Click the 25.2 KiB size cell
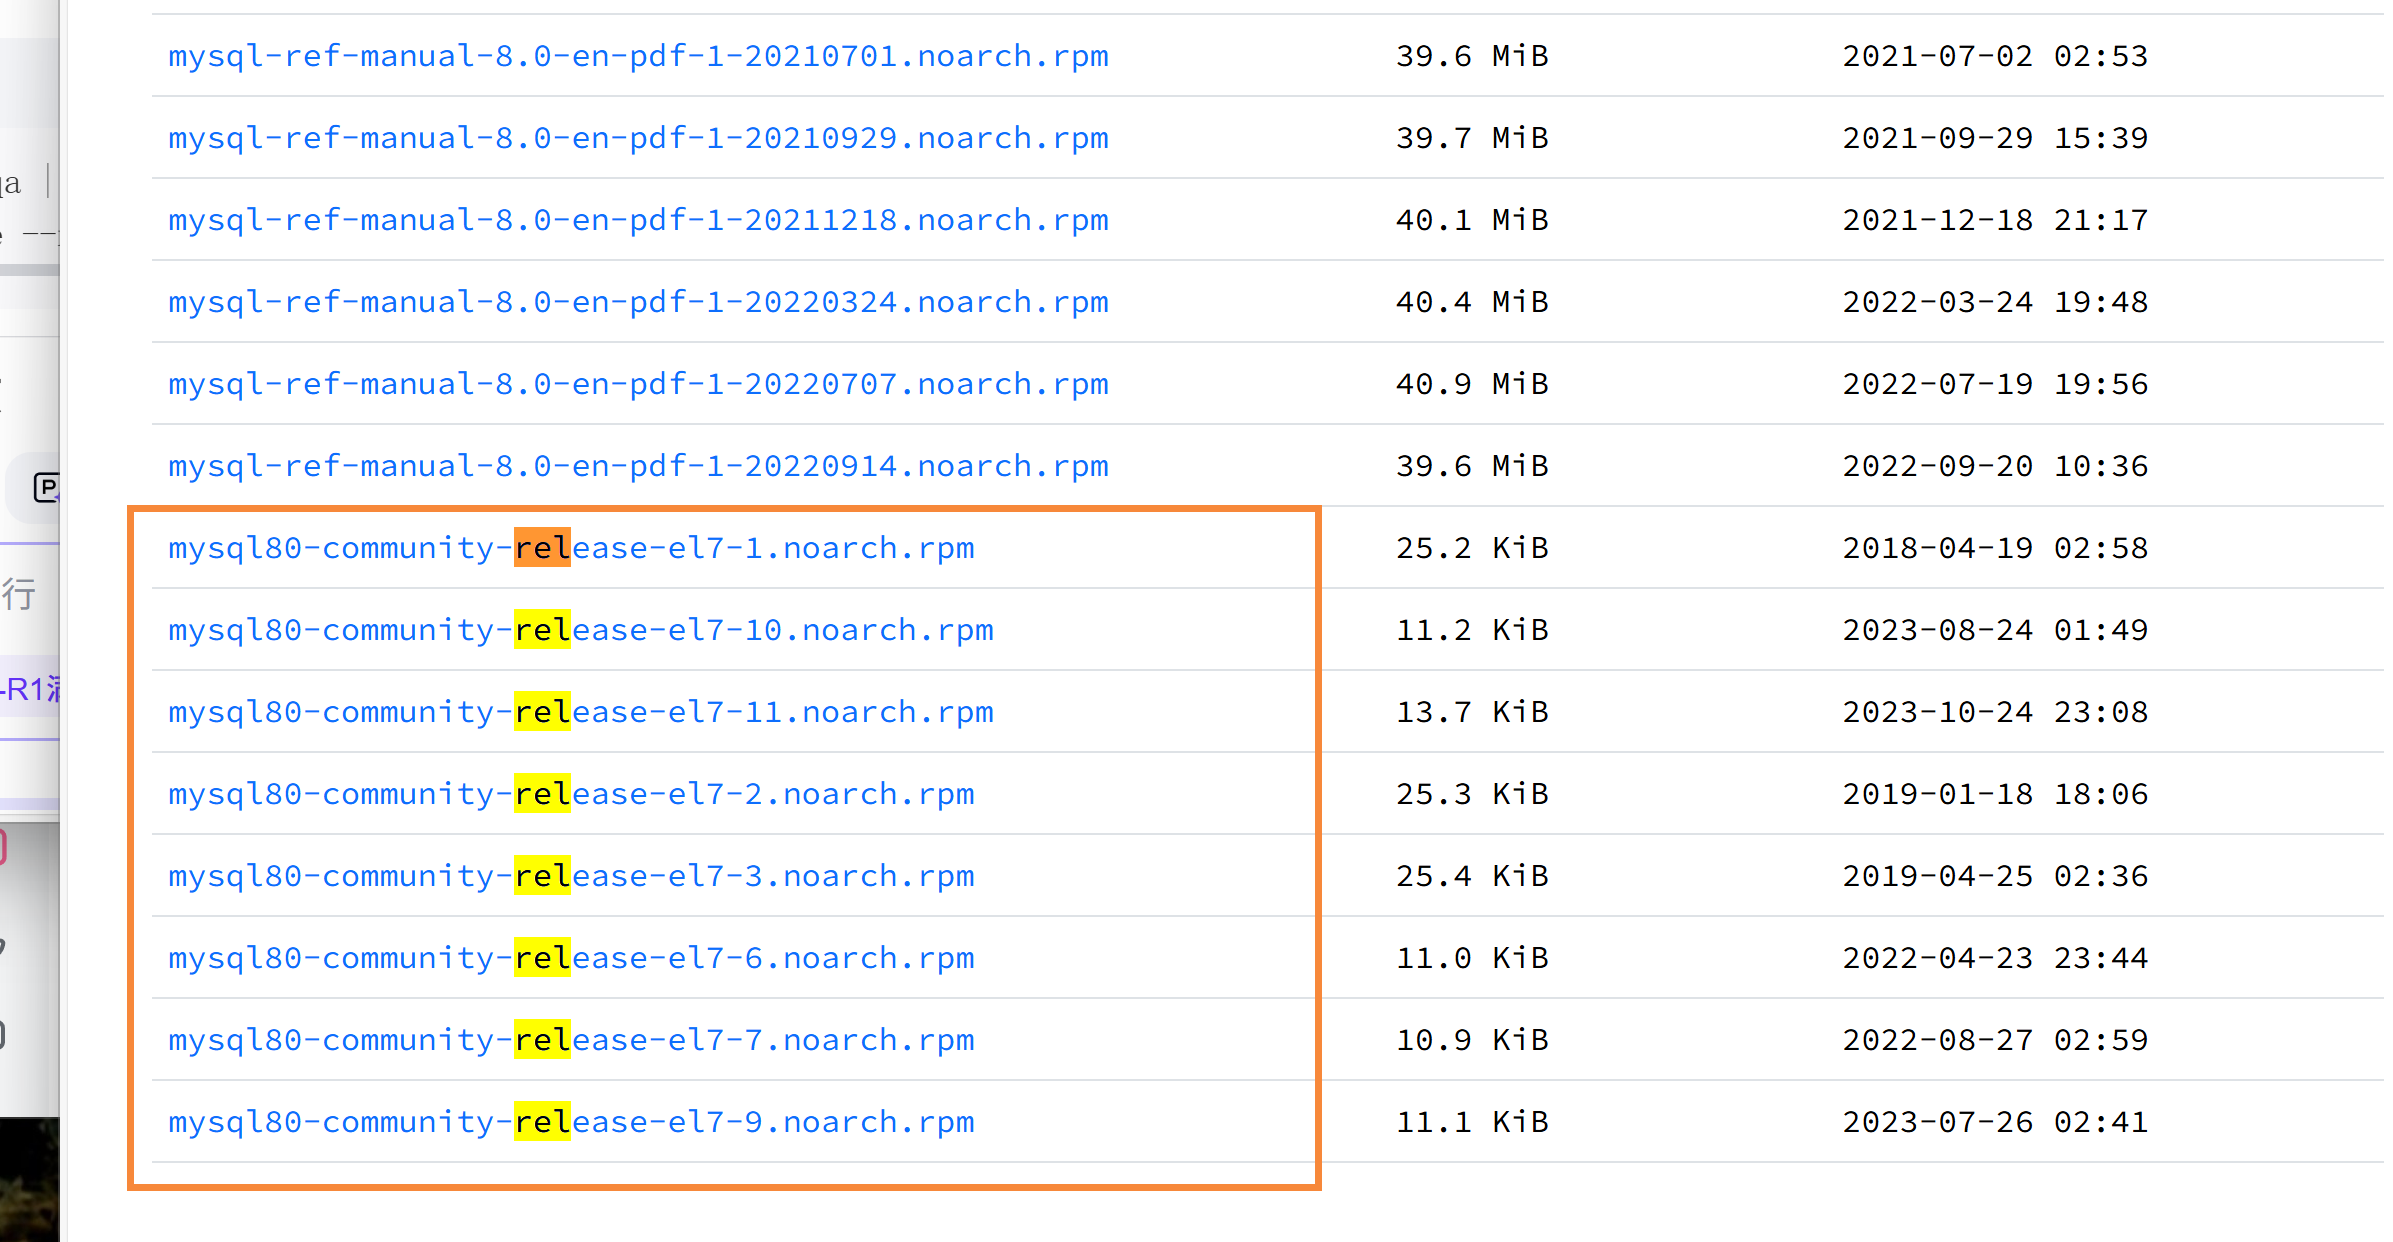 click(1471, 548)
